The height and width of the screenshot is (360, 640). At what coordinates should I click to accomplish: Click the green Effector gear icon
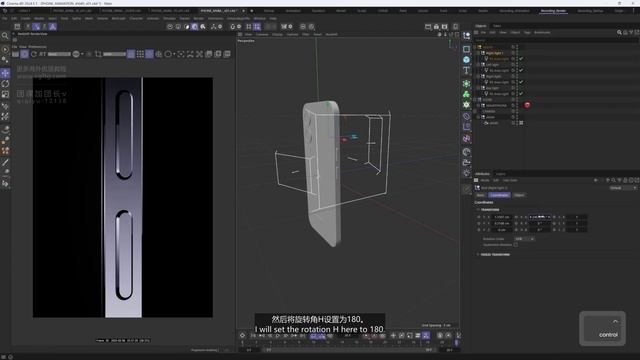[467, 105]
